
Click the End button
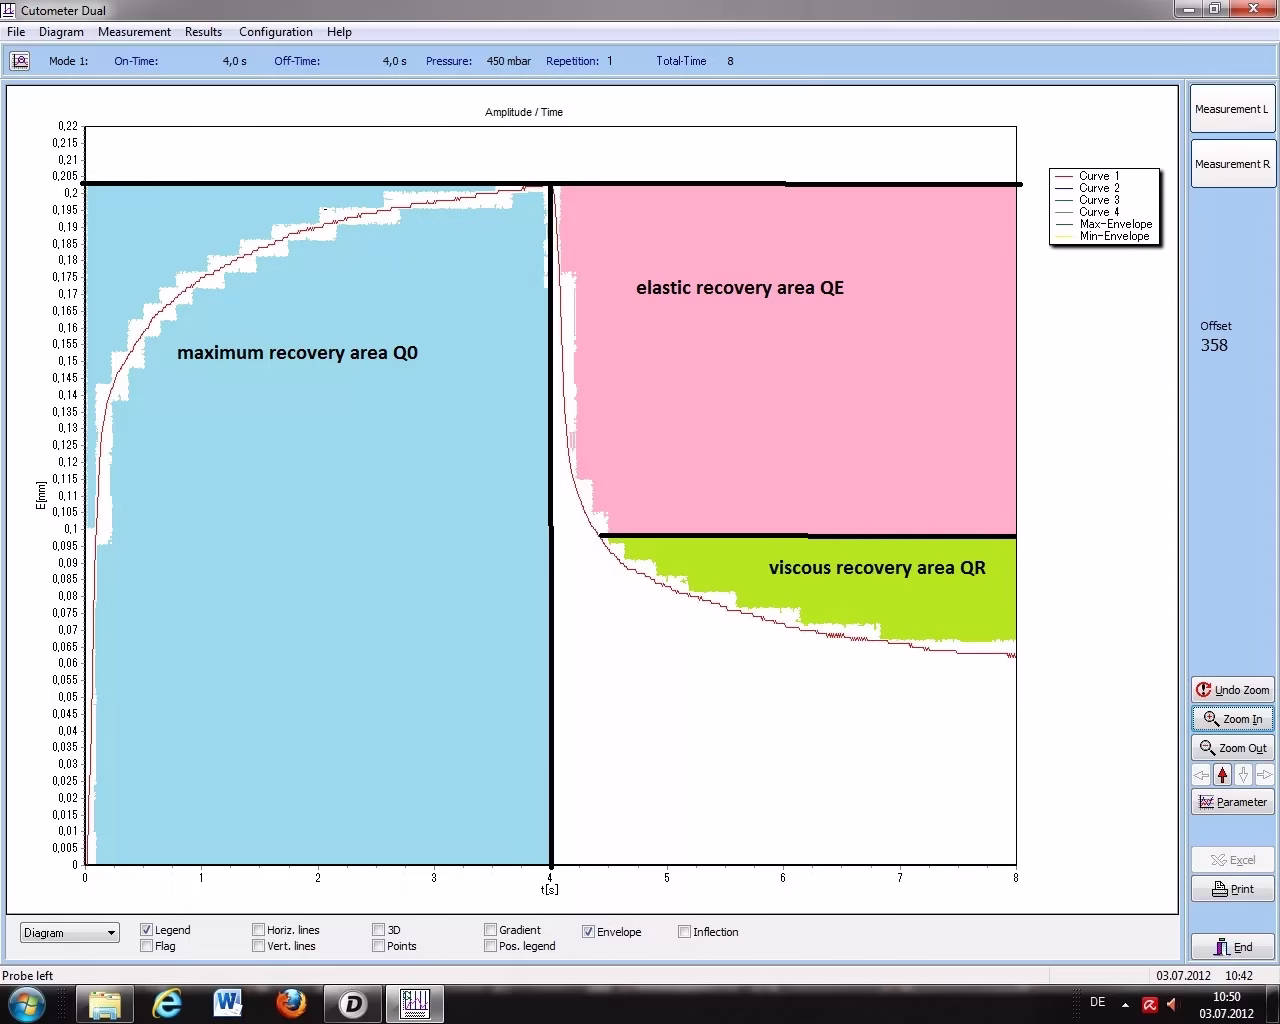(1232, 947)
